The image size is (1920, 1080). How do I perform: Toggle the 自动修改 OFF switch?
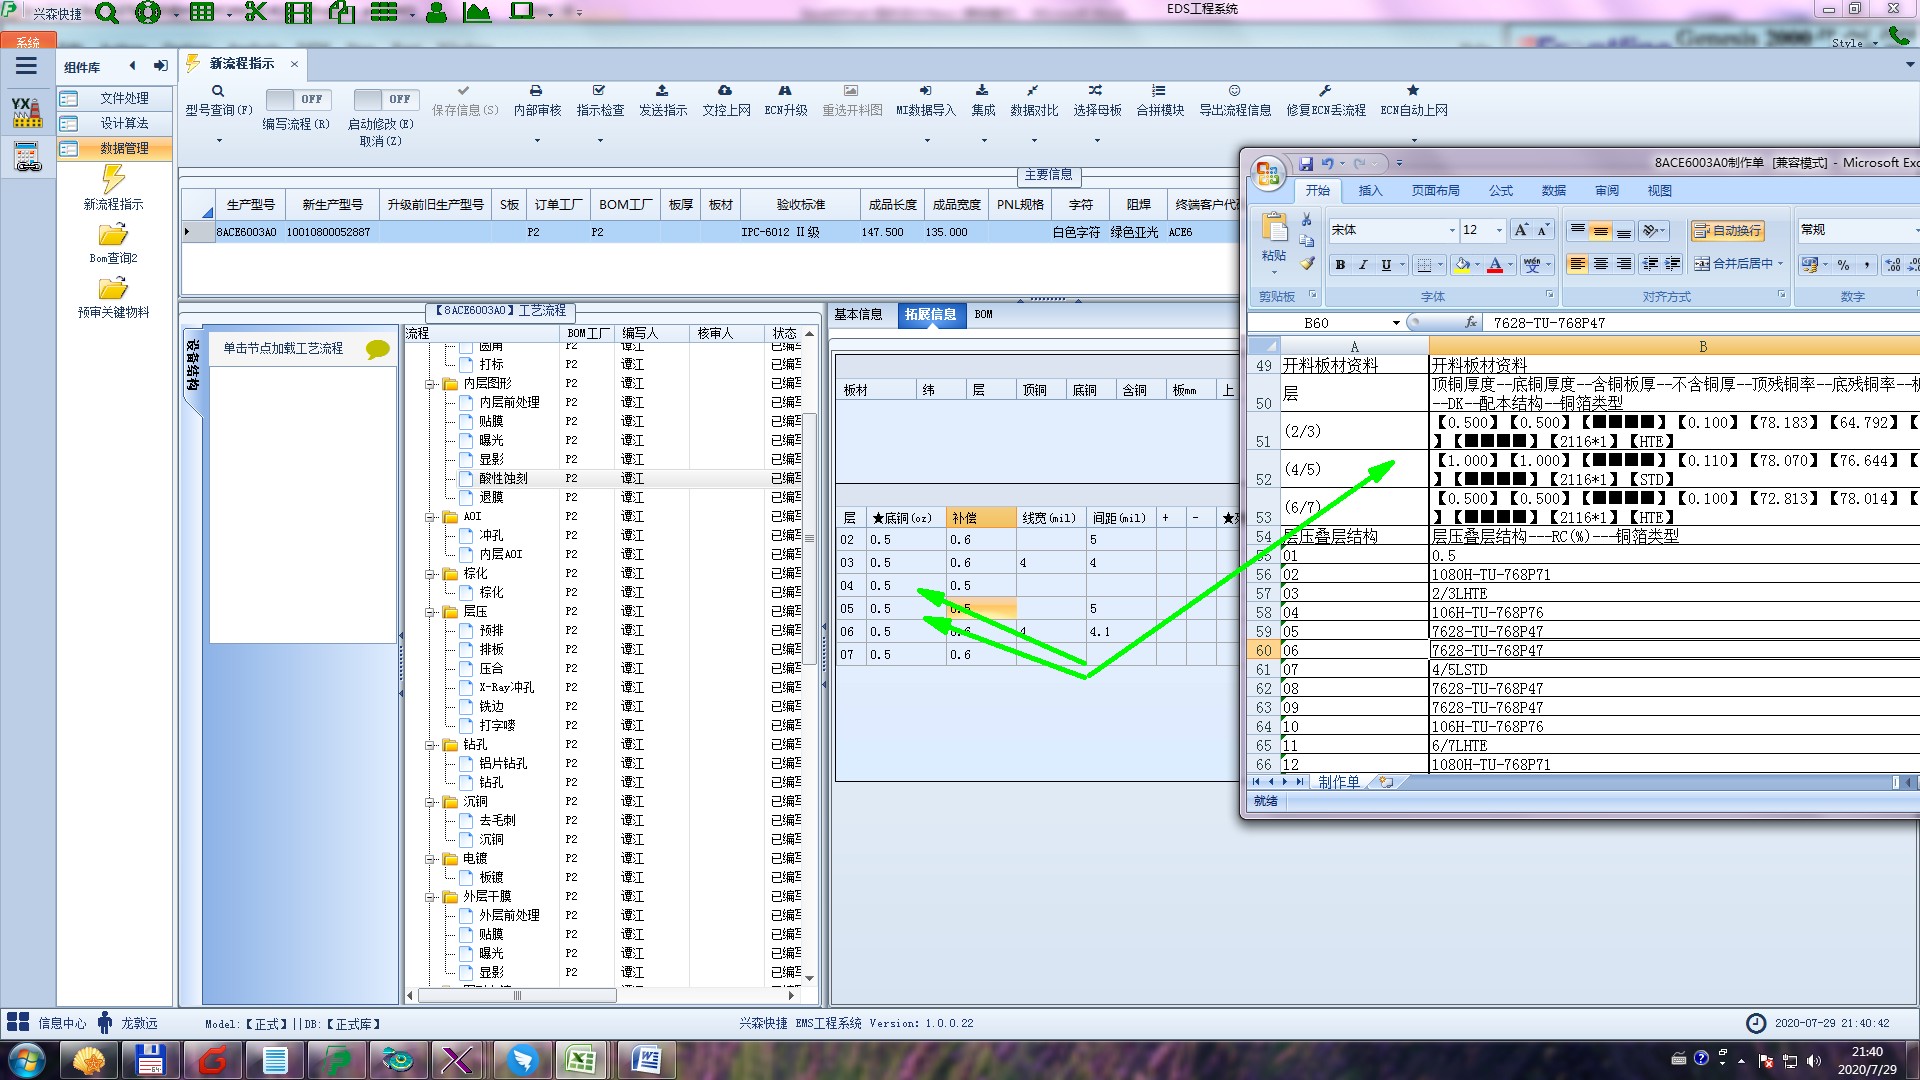click(x=385, y=99)
